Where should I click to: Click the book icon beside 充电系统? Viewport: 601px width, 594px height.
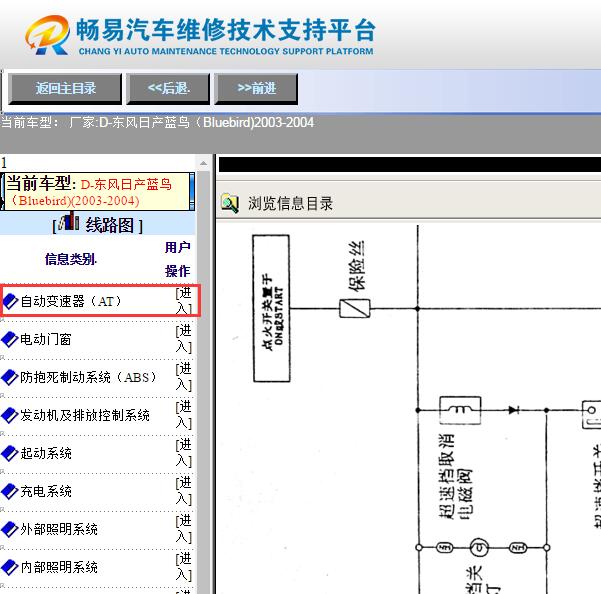pyautogui.click(x=10, y=491)
